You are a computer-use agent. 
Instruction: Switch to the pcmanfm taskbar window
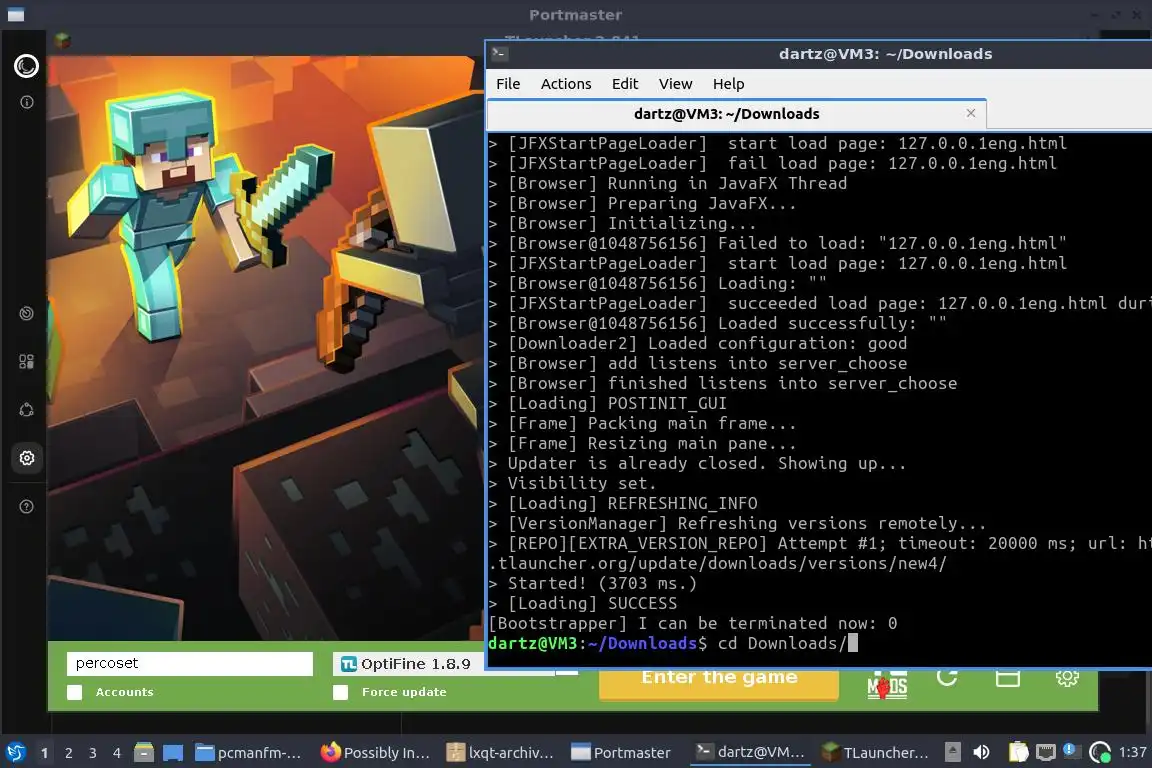[248, 752]
